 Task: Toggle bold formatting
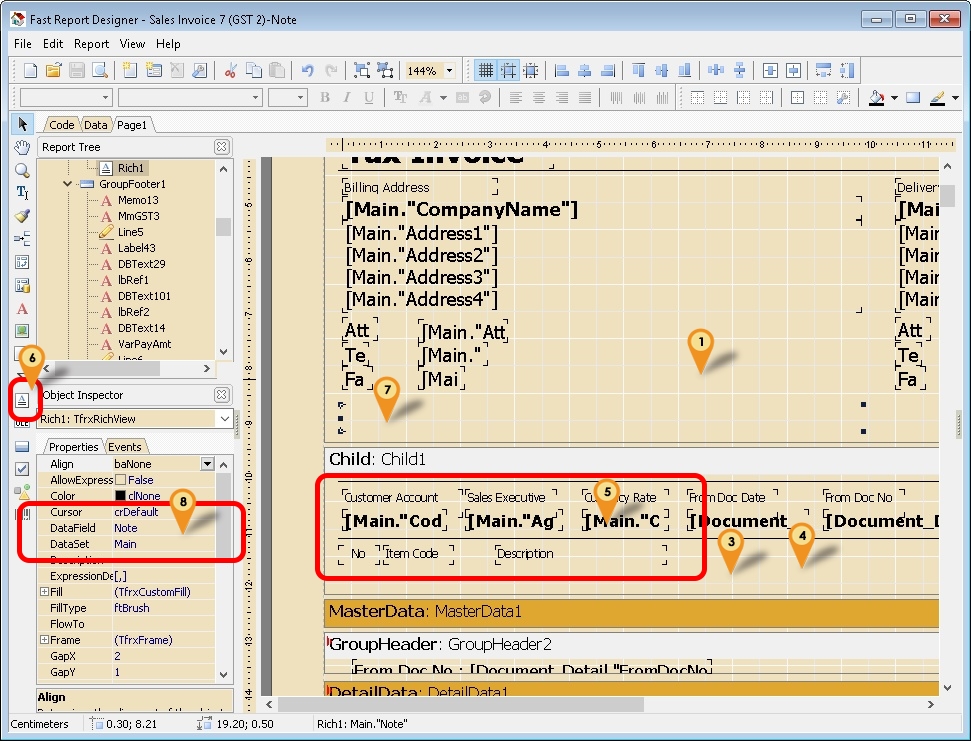324,97
